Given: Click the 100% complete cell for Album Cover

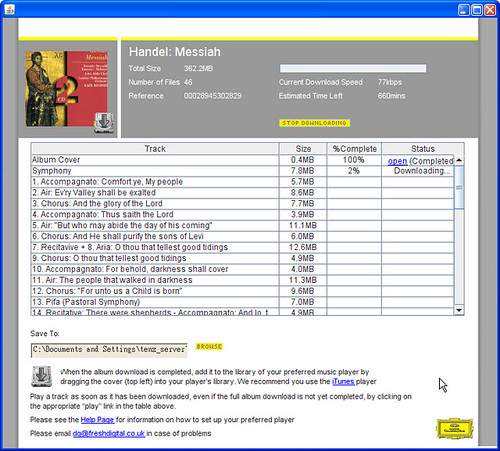Looking at the screenshot, I should coord(354,160).
